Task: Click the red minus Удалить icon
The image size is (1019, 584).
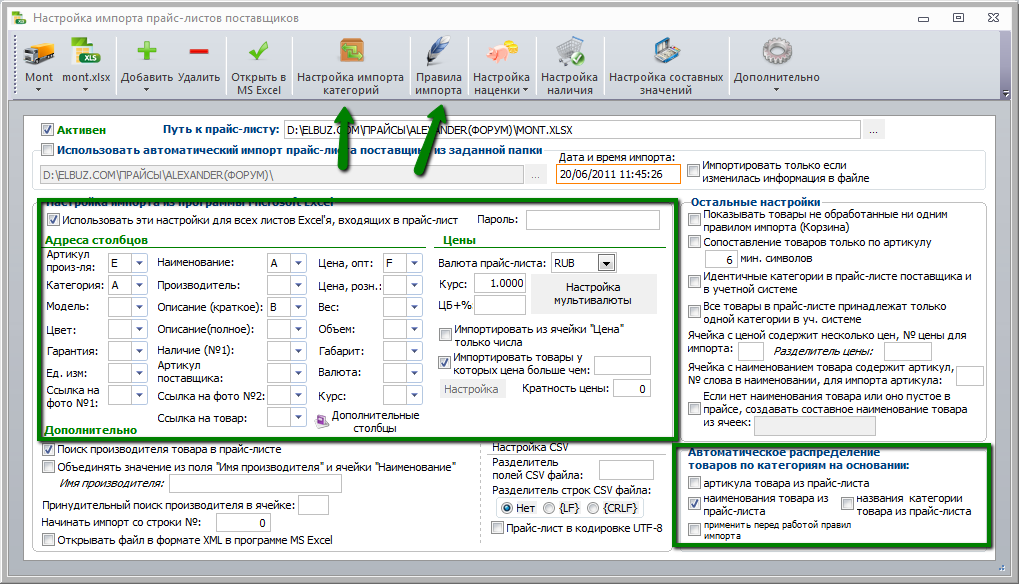Action: tap(199, 51)
